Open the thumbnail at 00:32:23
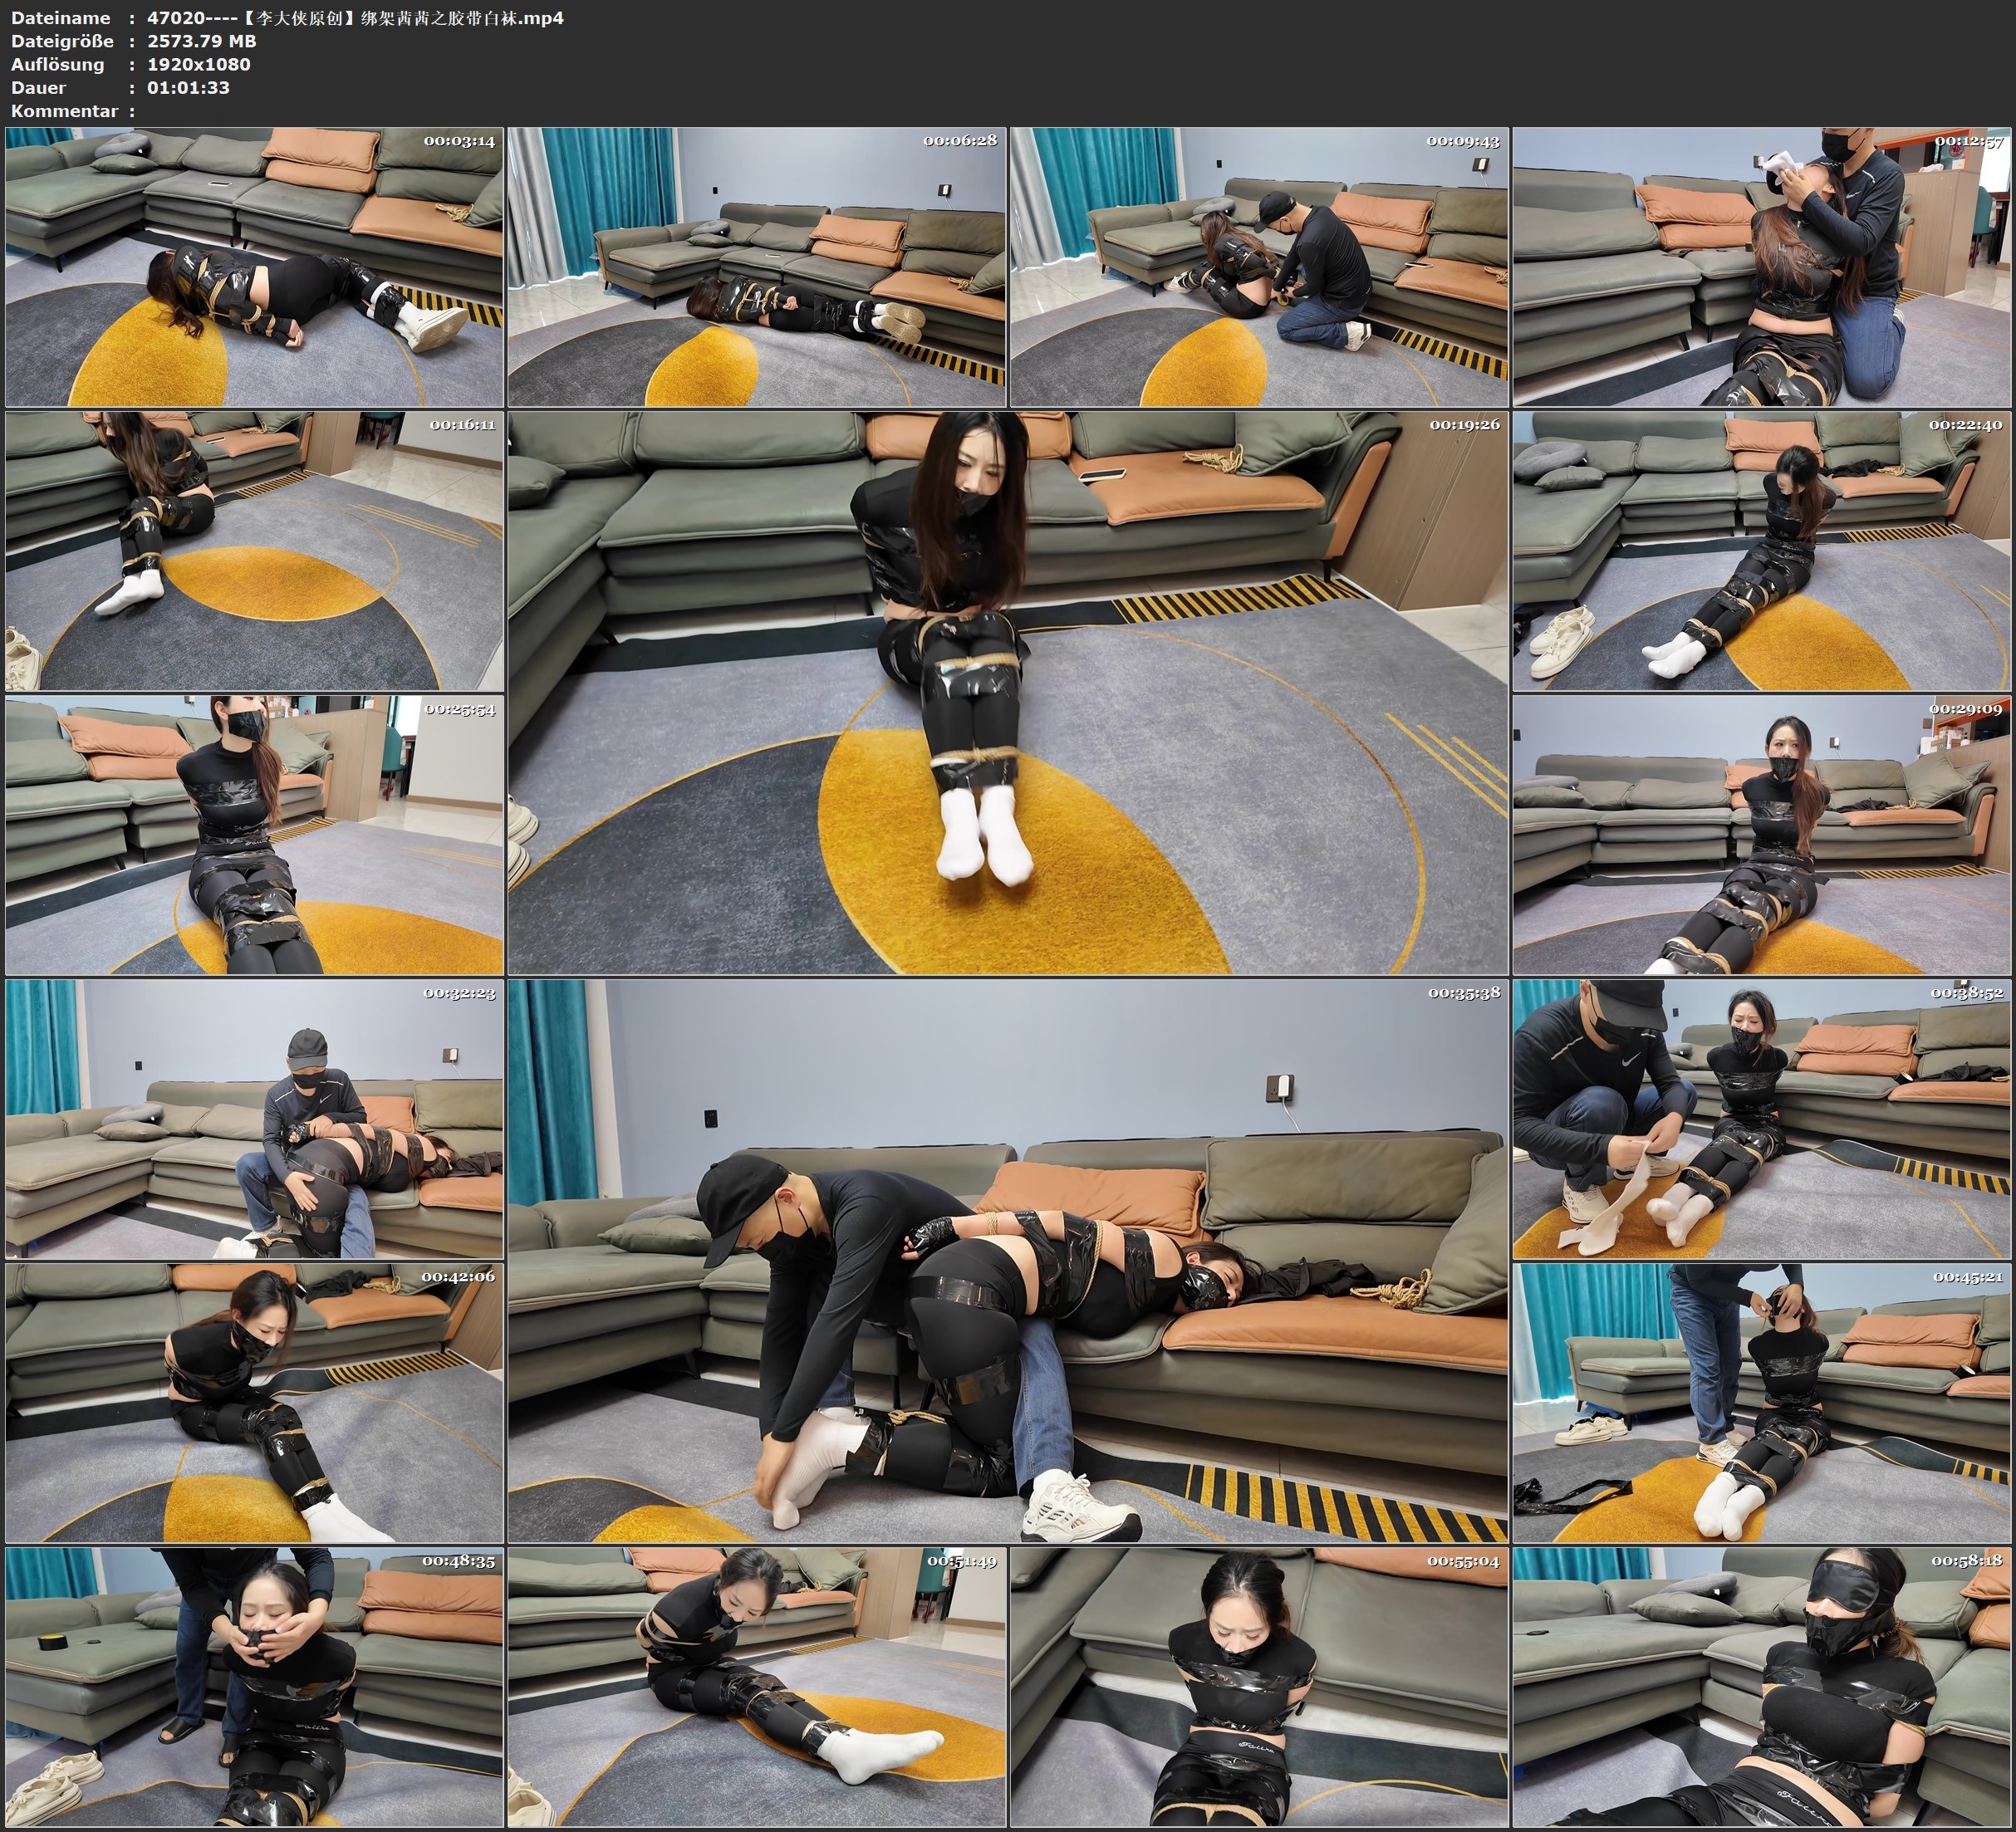Screen dimensions: 2016x1832 pos(254,1119)
